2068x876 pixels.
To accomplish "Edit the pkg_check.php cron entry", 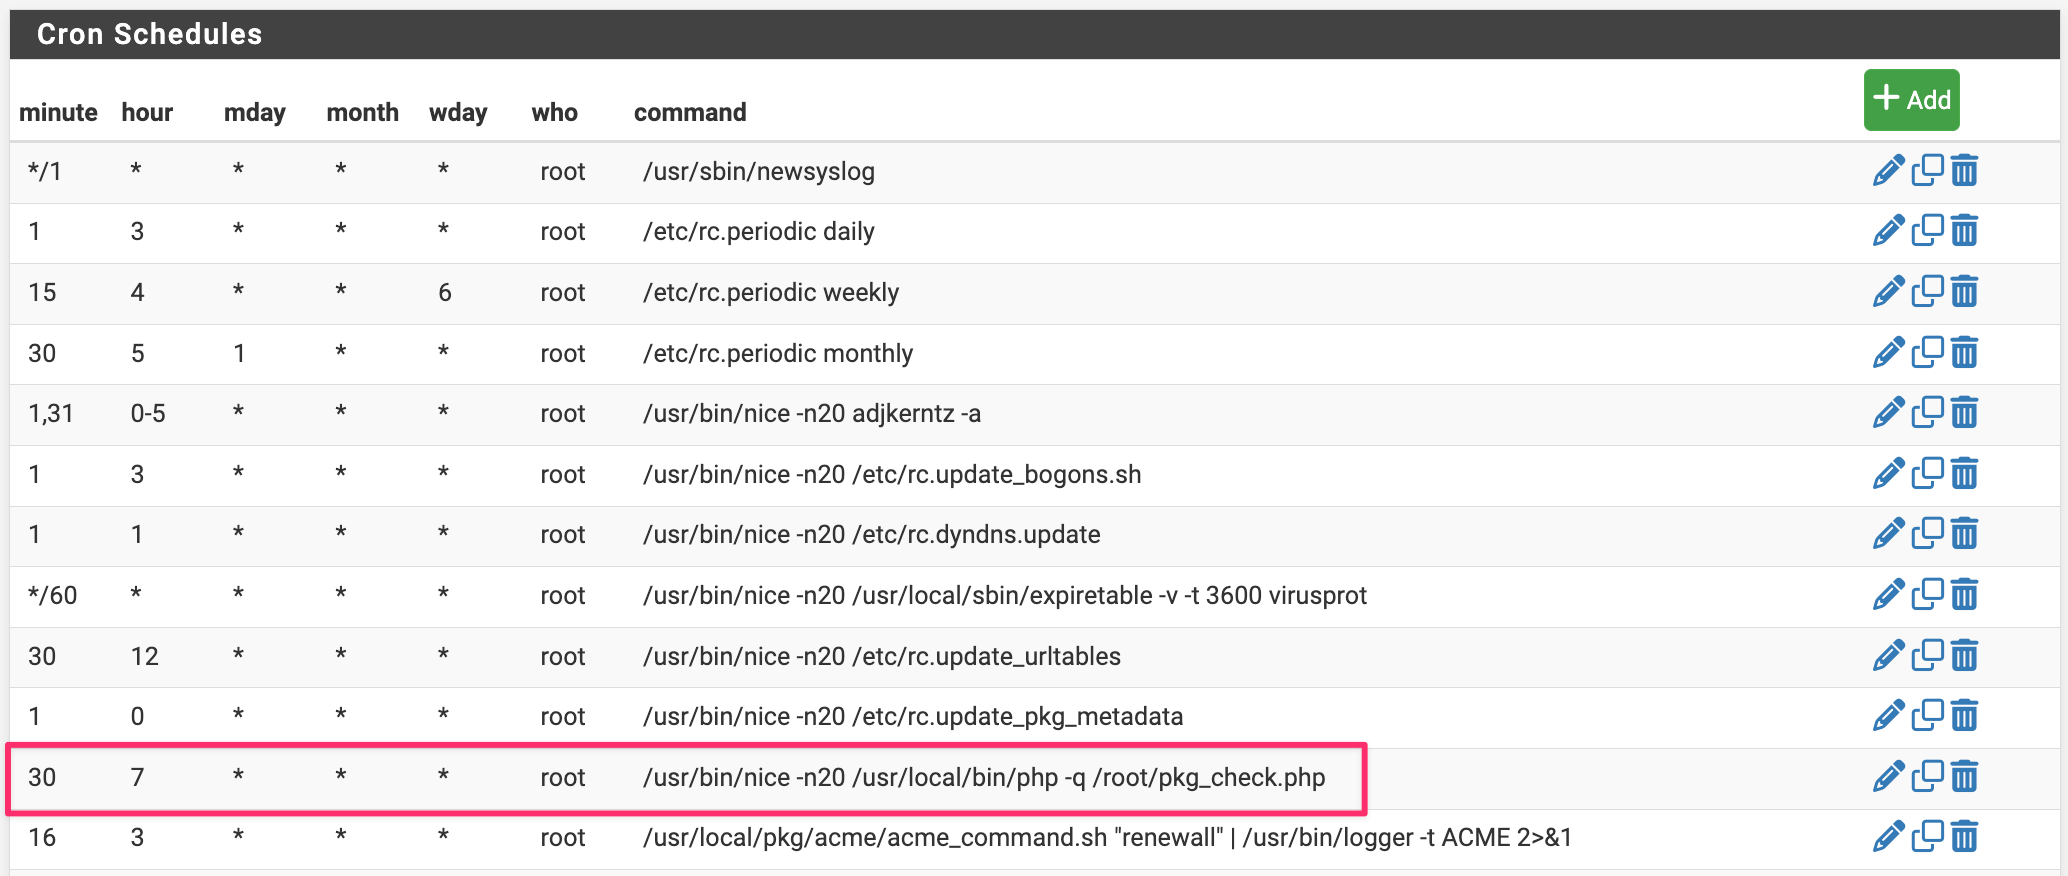I will [x=1887, y=777].
